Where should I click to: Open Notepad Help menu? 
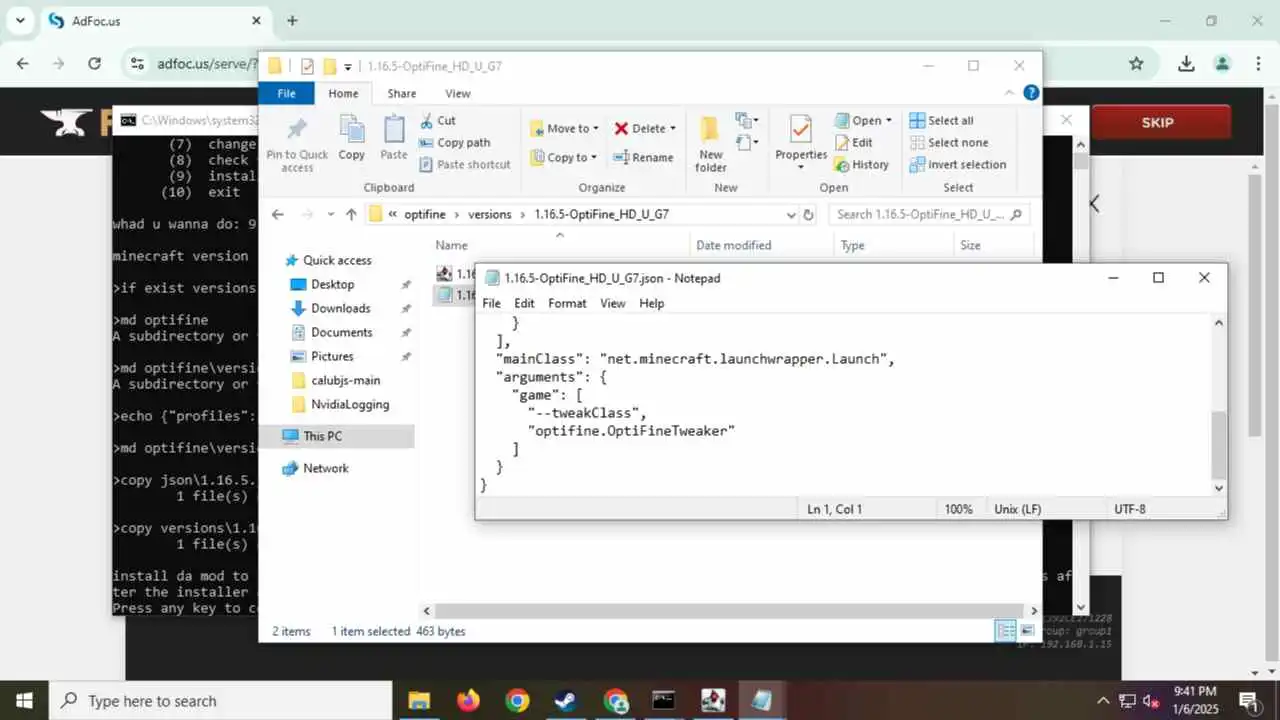coord(651,303)
